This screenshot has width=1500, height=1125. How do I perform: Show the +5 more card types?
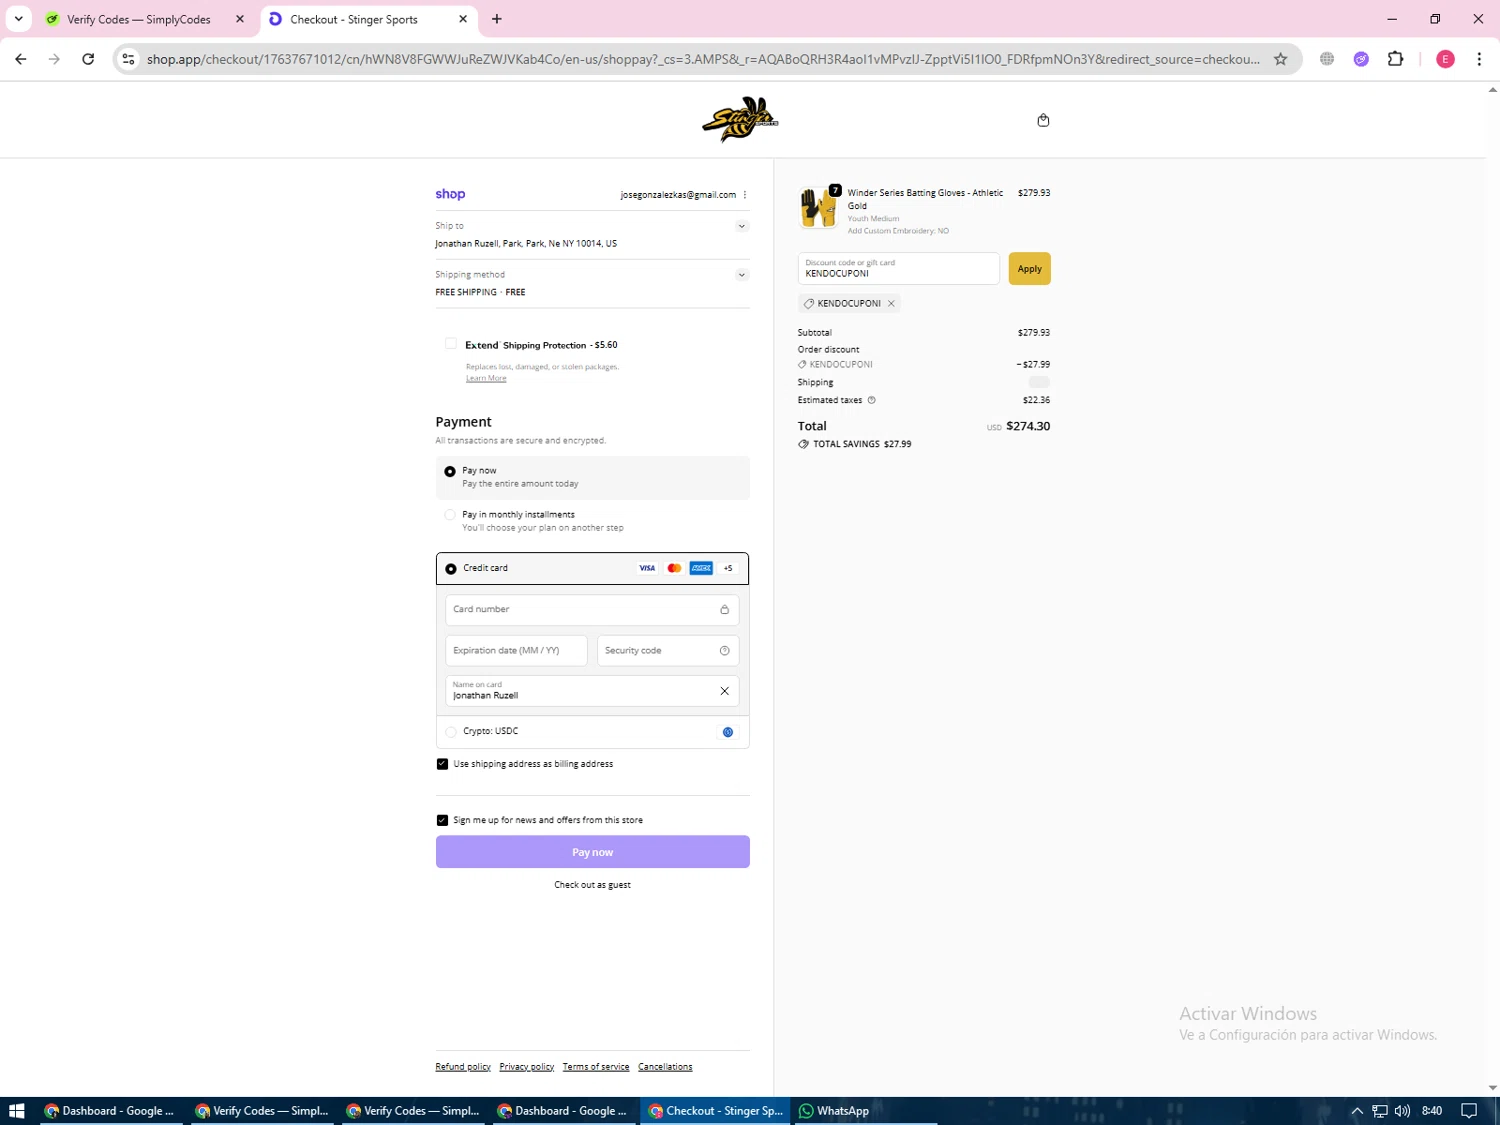pyautogui.click(x=728, y=568)
